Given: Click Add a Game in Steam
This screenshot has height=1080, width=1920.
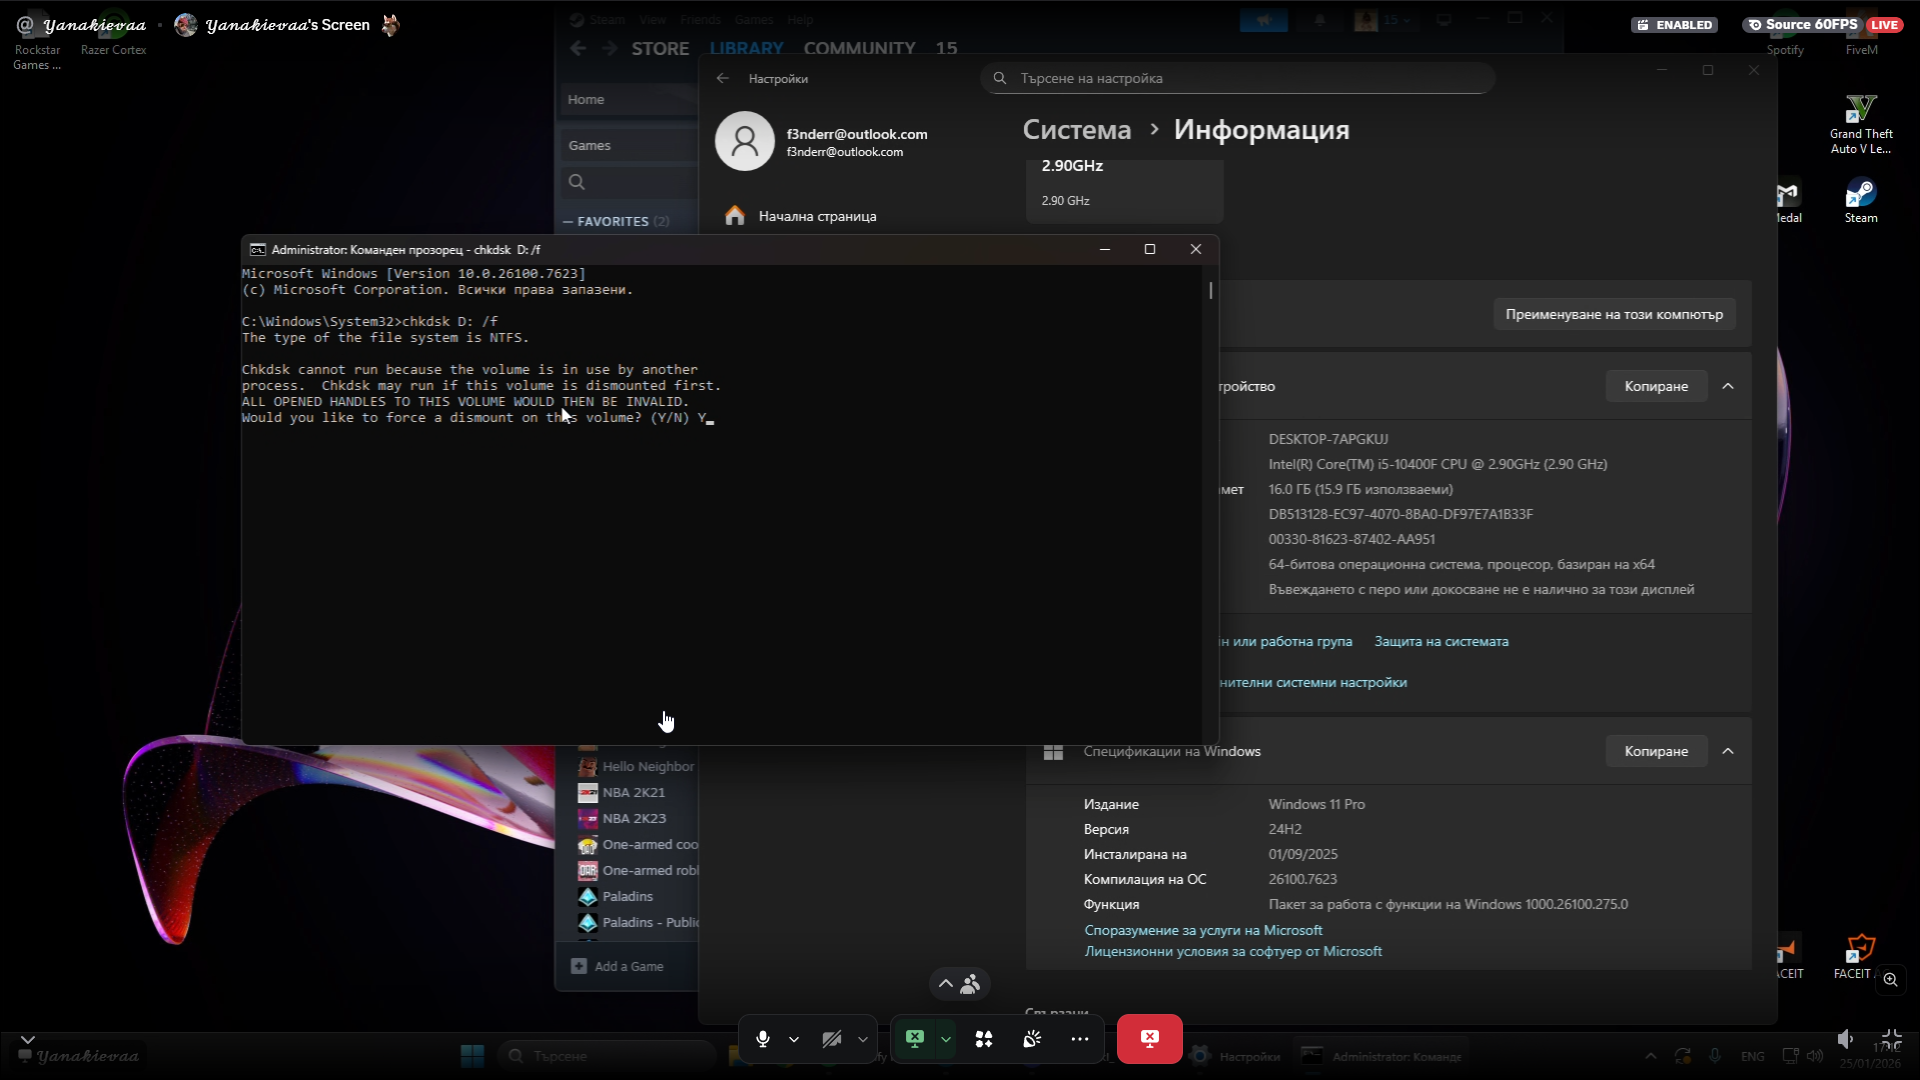Looking at the screenshot, I should [618, 966].
